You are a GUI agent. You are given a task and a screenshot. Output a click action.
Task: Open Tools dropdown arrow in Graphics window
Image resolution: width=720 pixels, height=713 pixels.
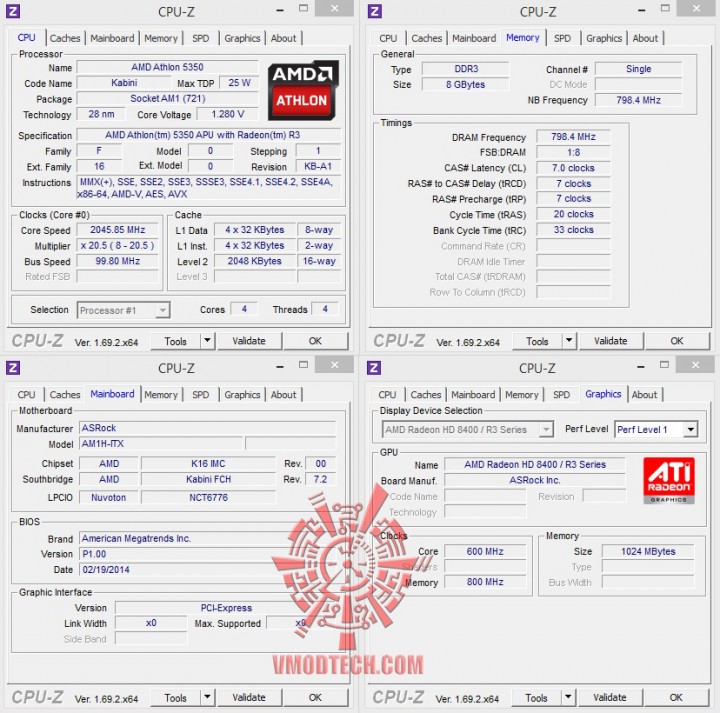(568, 697)
